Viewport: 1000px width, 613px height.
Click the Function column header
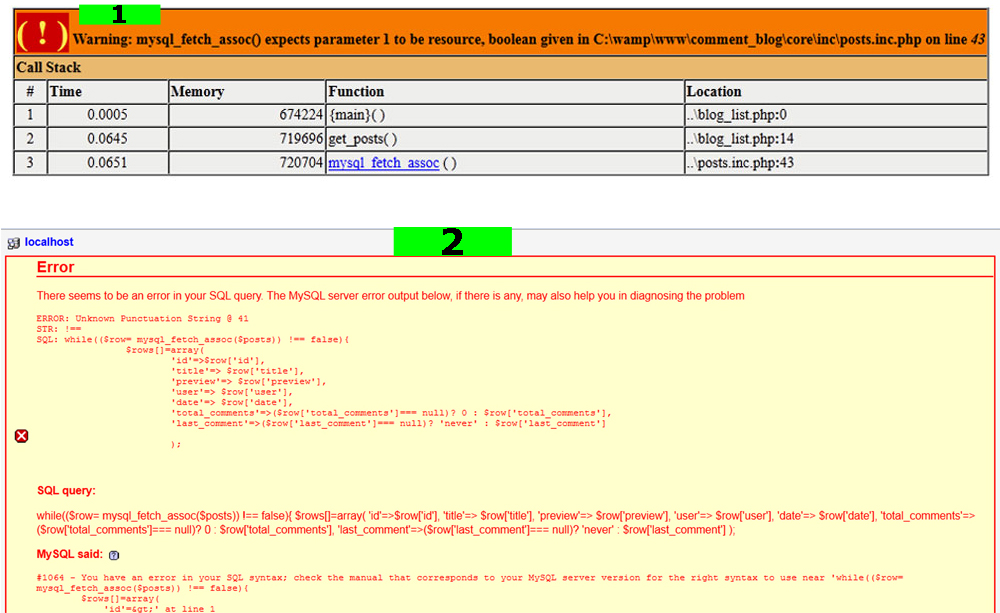[356, 91]
